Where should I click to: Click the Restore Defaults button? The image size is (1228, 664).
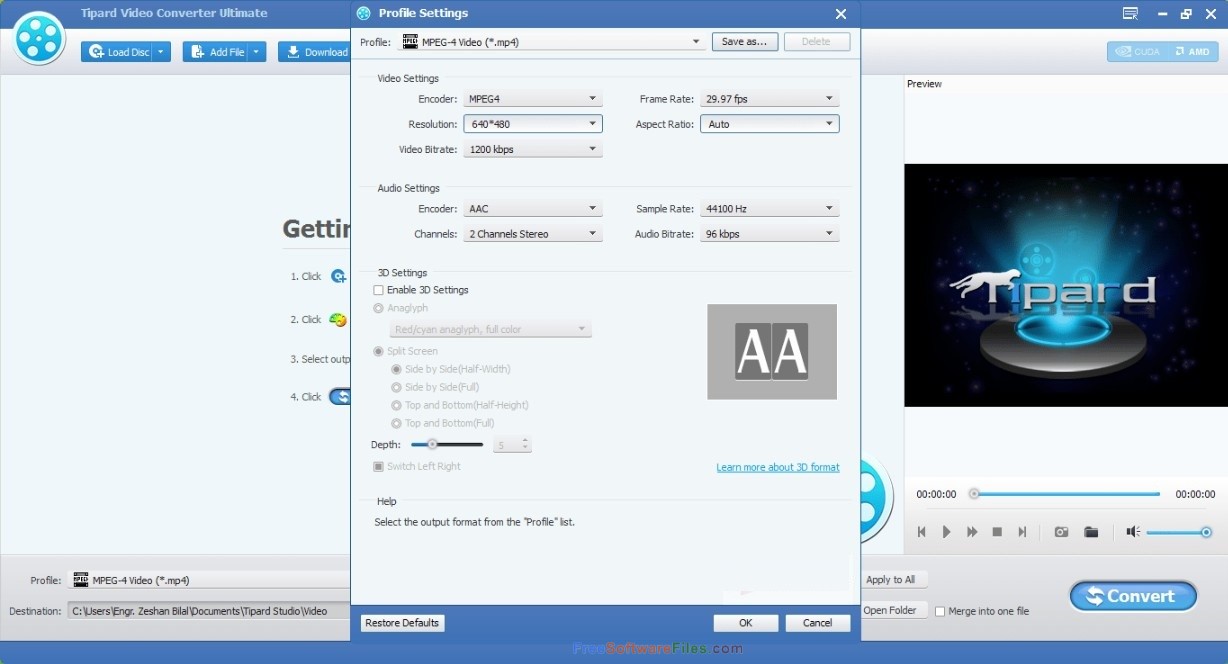(x=402, y=623)
